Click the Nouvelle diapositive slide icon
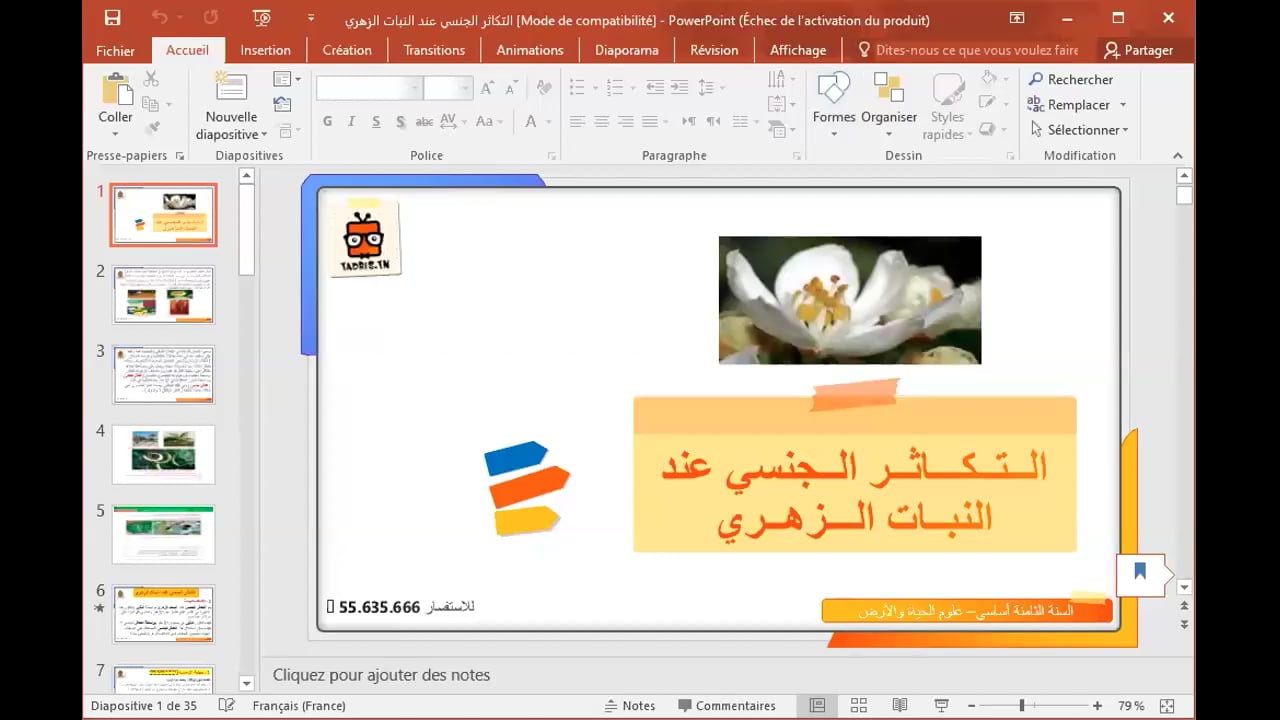Viewport: 1280px width, 720px height. pos(231,88)
